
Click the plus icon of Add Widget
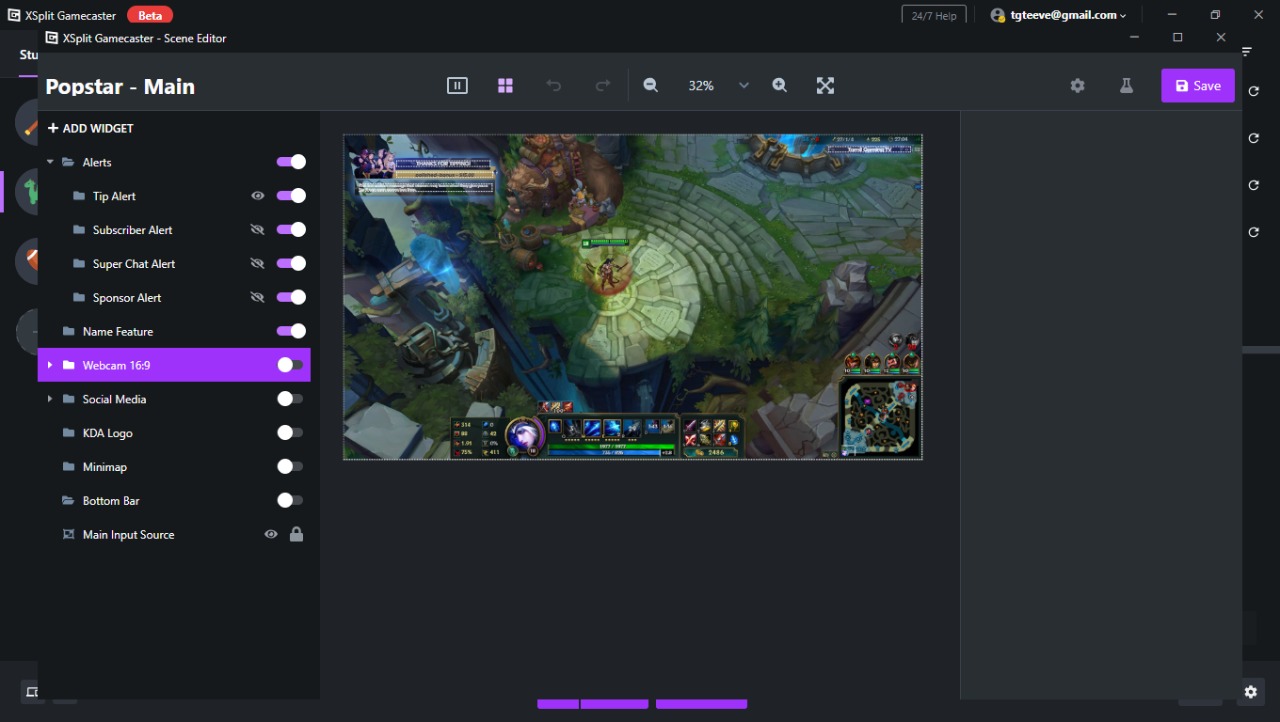pyautogui.click(x=53, y=128)
